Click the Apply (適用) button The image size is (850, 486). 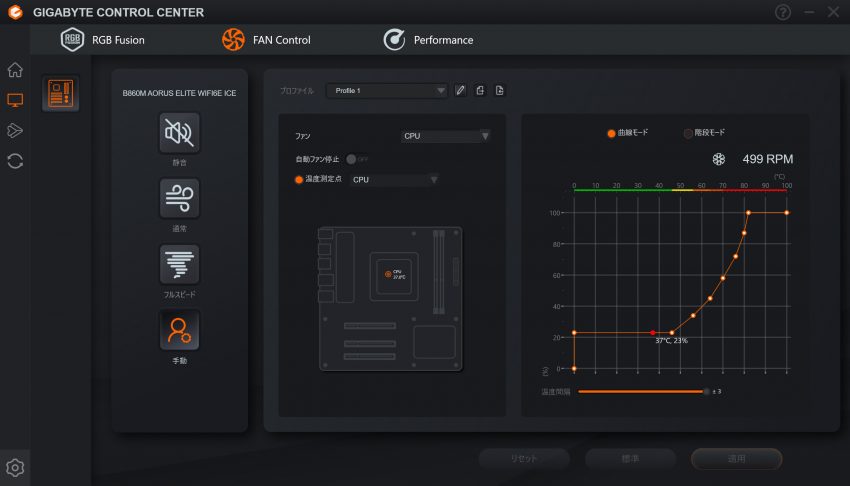click(736, 458)
